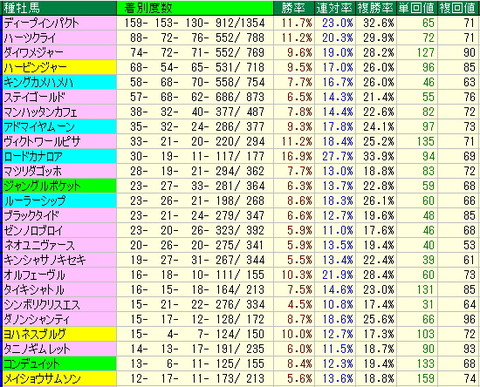Click the 複勝率 column header
The height and width of the screenshot is (387, 480).
point(376,8)
